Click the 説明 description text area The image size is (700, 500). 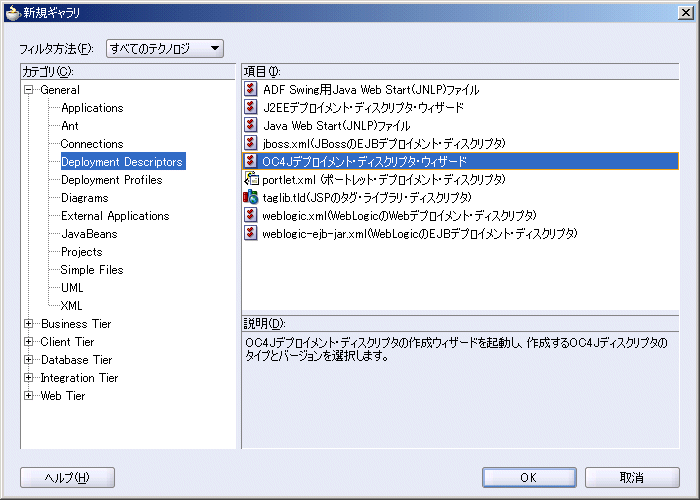[x=460, y=390]
